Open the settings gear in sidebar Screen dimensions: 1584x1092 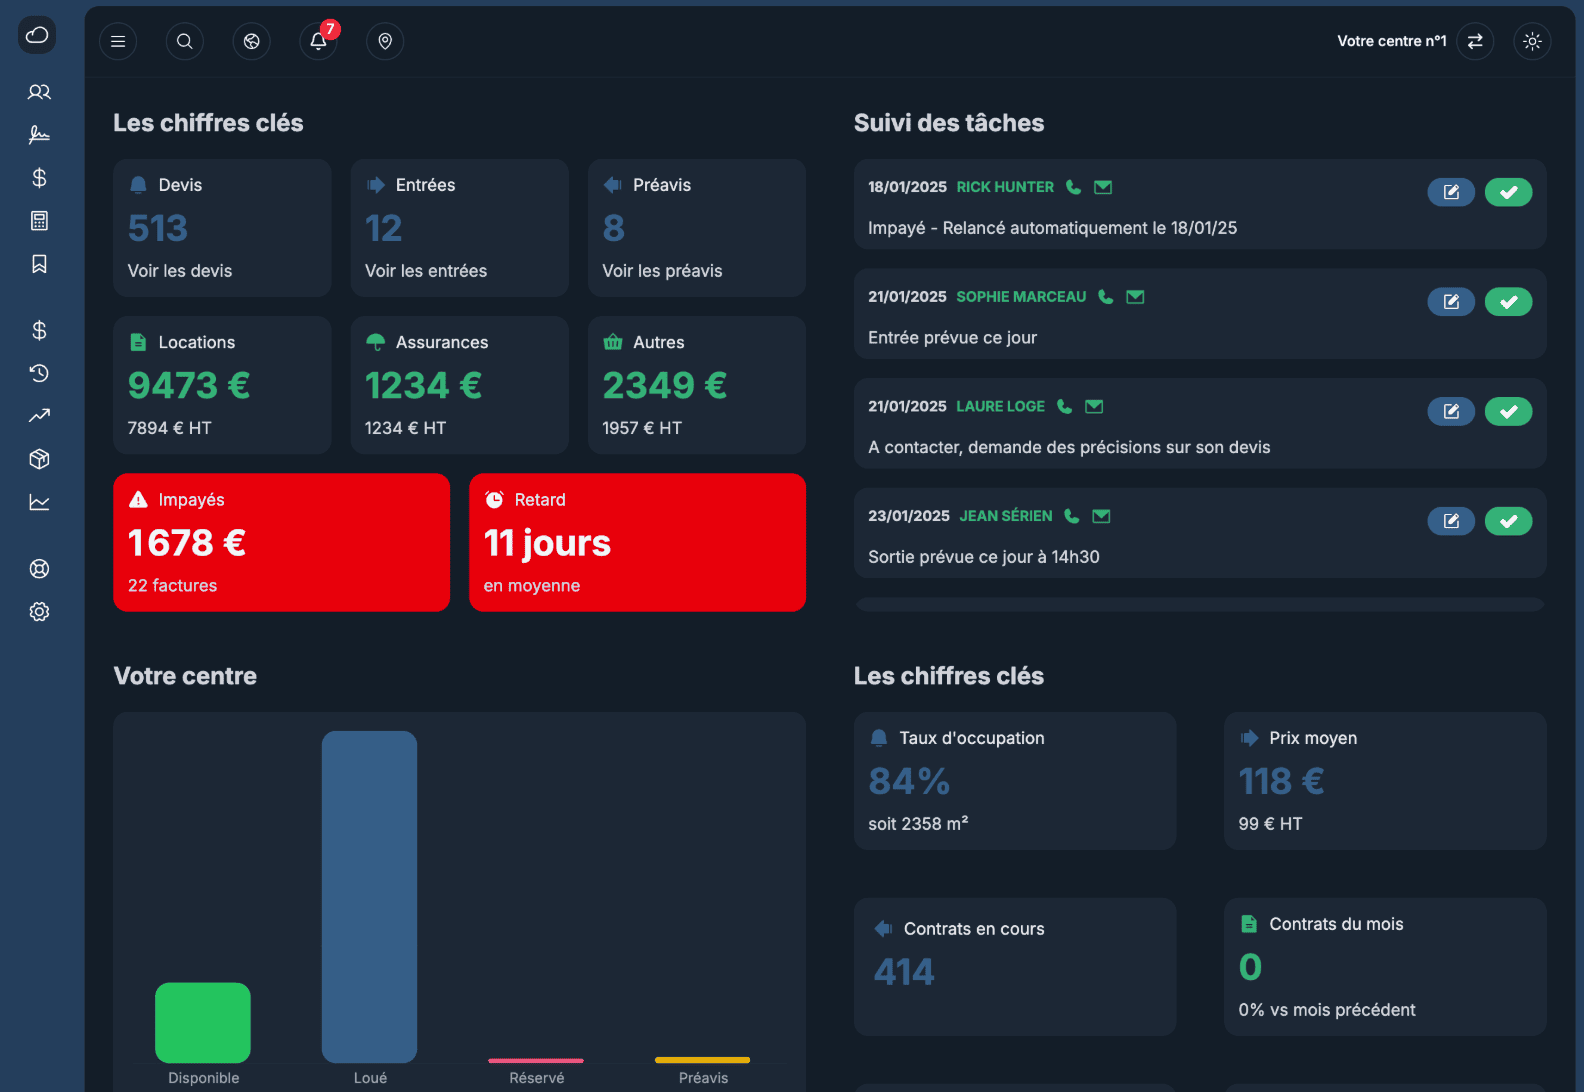click(39, 612)
